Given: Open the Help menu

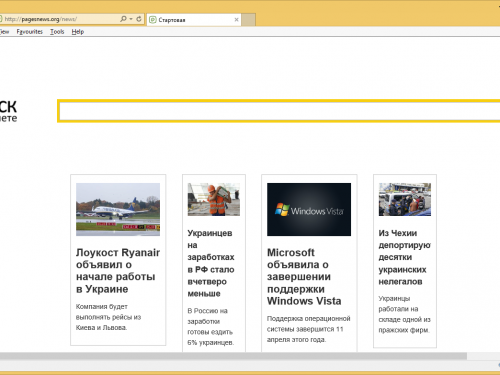Looking at the screenshot, I should tap(78, 32).
